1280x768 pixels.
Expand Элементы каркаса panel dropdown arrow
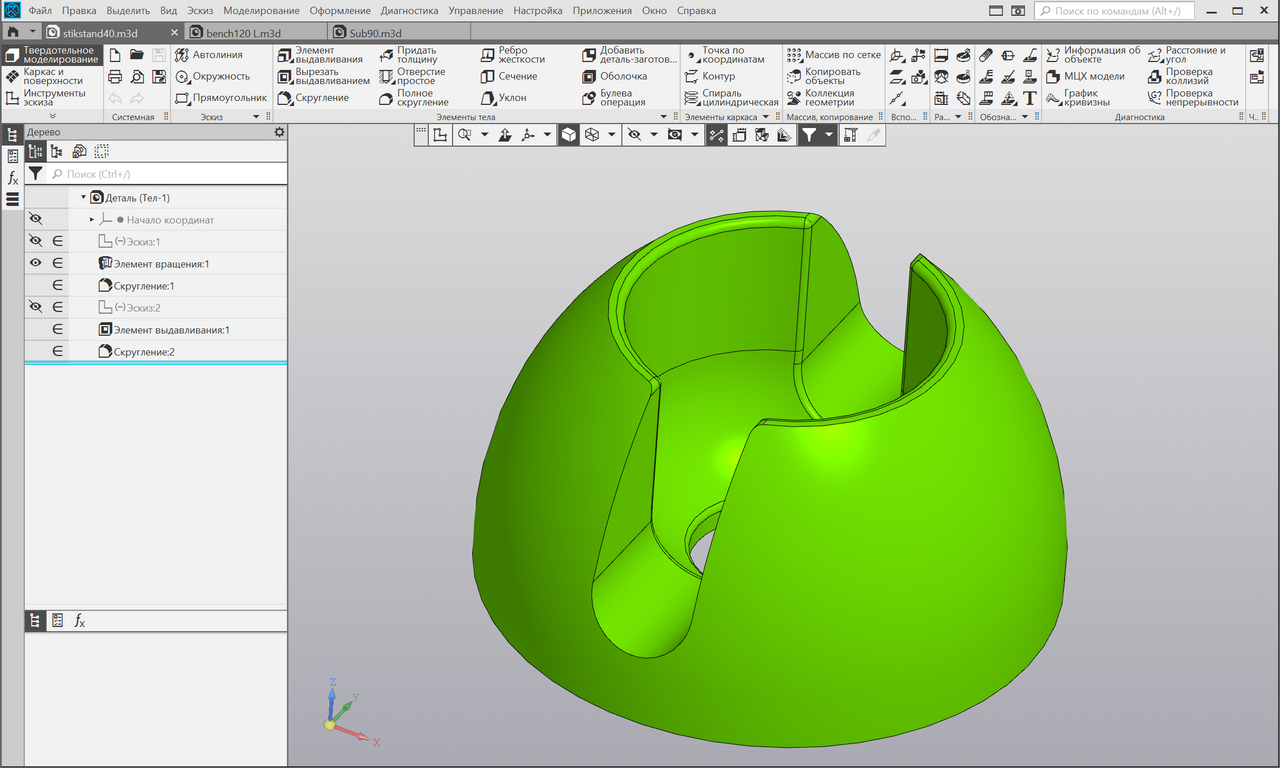tap(765, 117)
